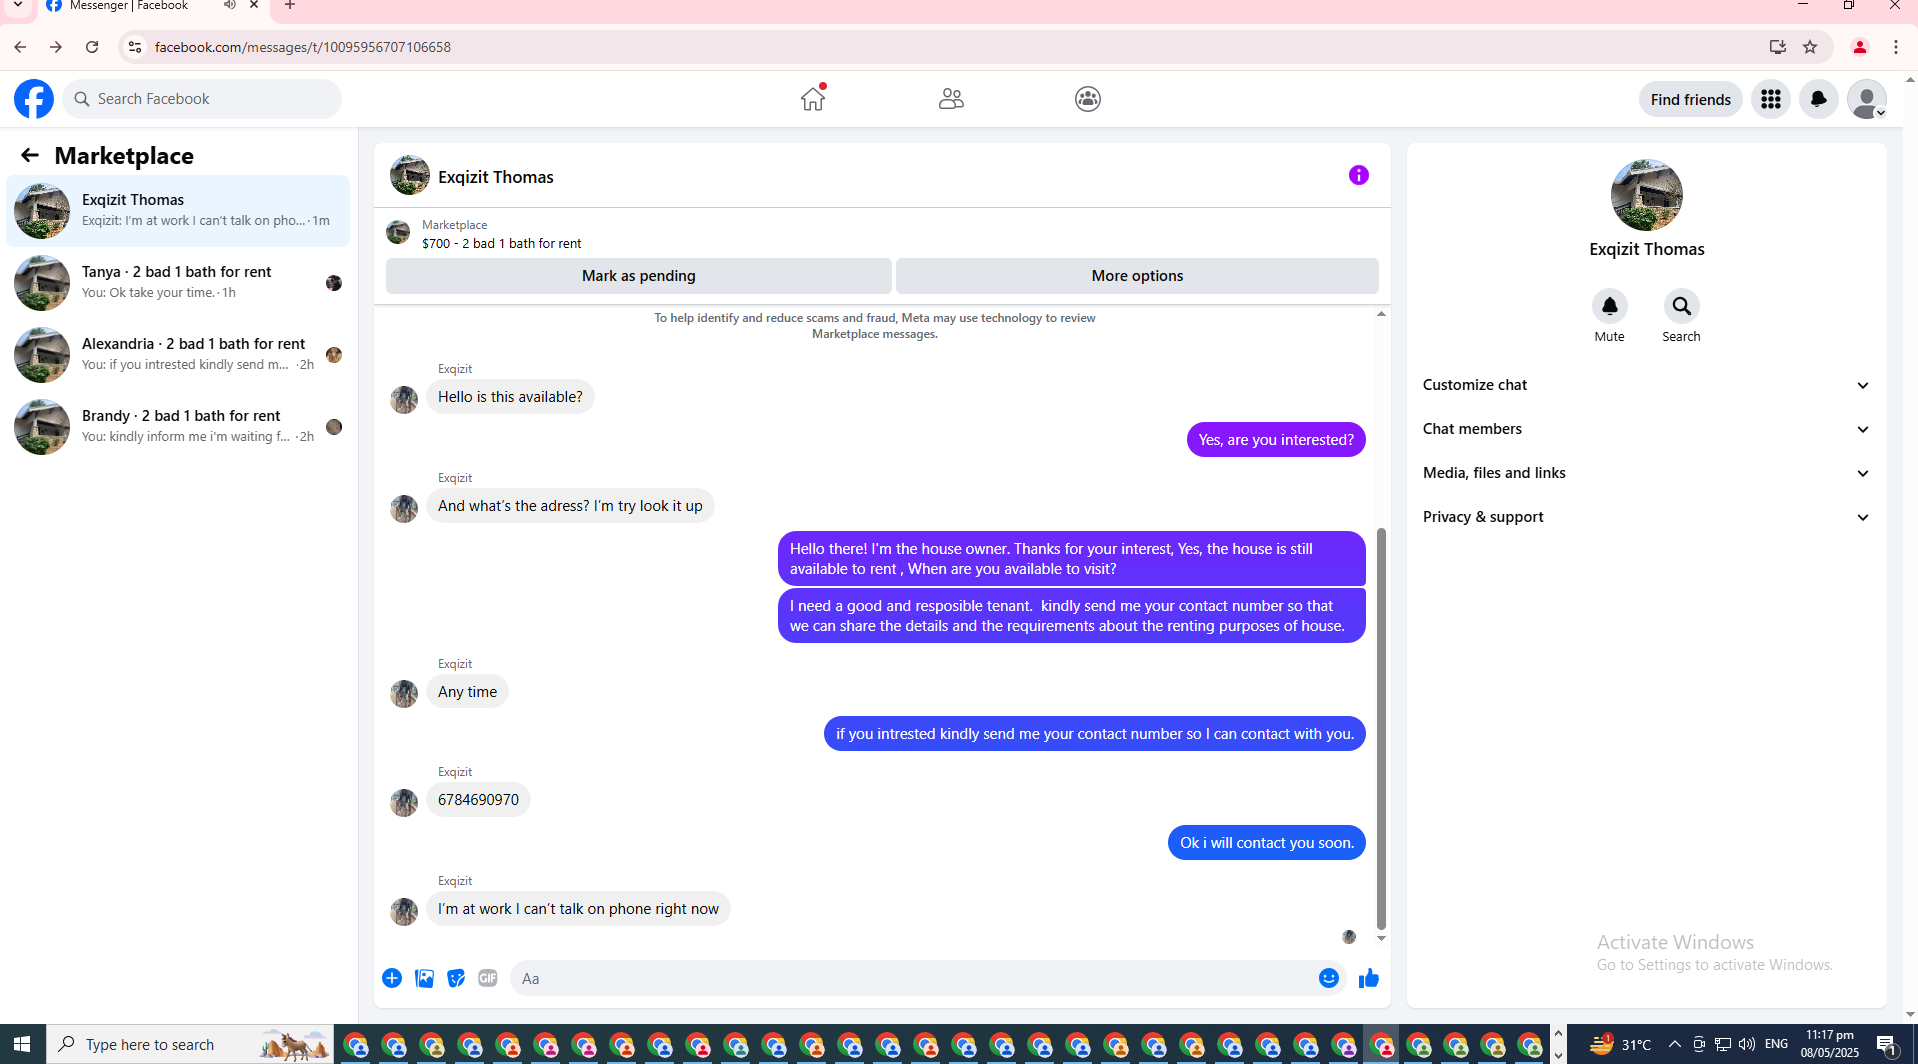The image size is (1918, 1064).
Task: Click the 'Any time' message bubble
Action: [467, 692]
